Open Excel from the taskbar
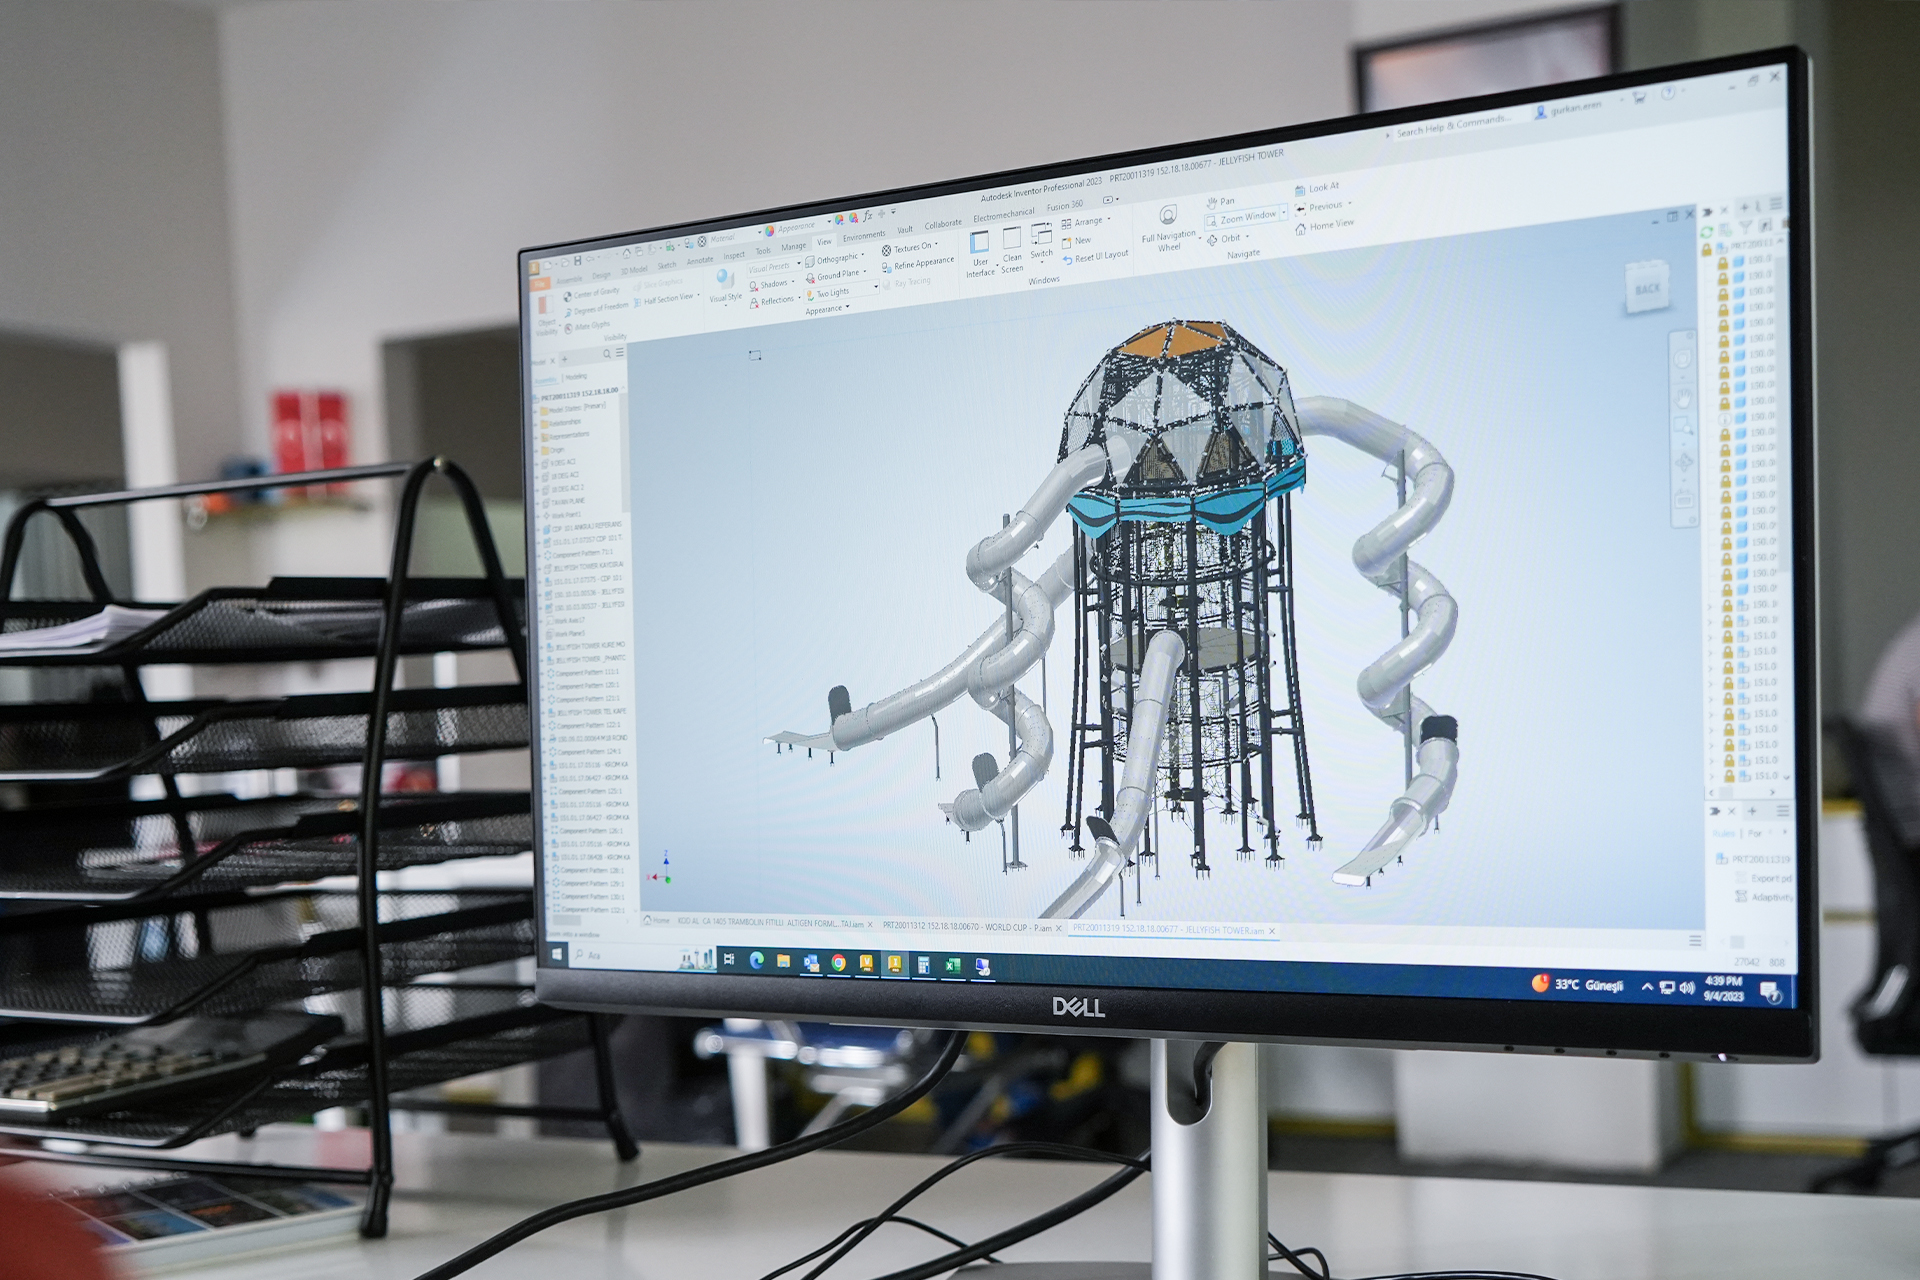This screenshot has width=1920, height=1280. click(x=952, y=965)
